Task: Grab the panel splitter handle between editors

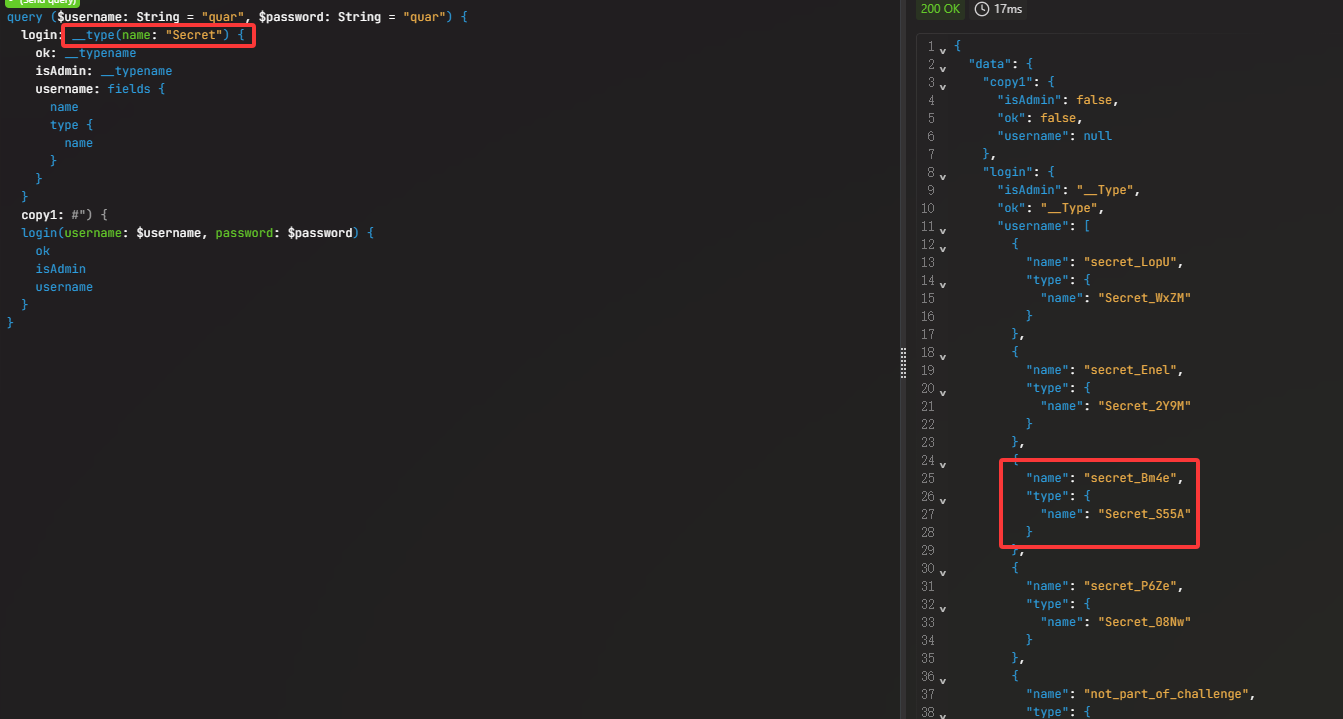Action: (904, 360)
